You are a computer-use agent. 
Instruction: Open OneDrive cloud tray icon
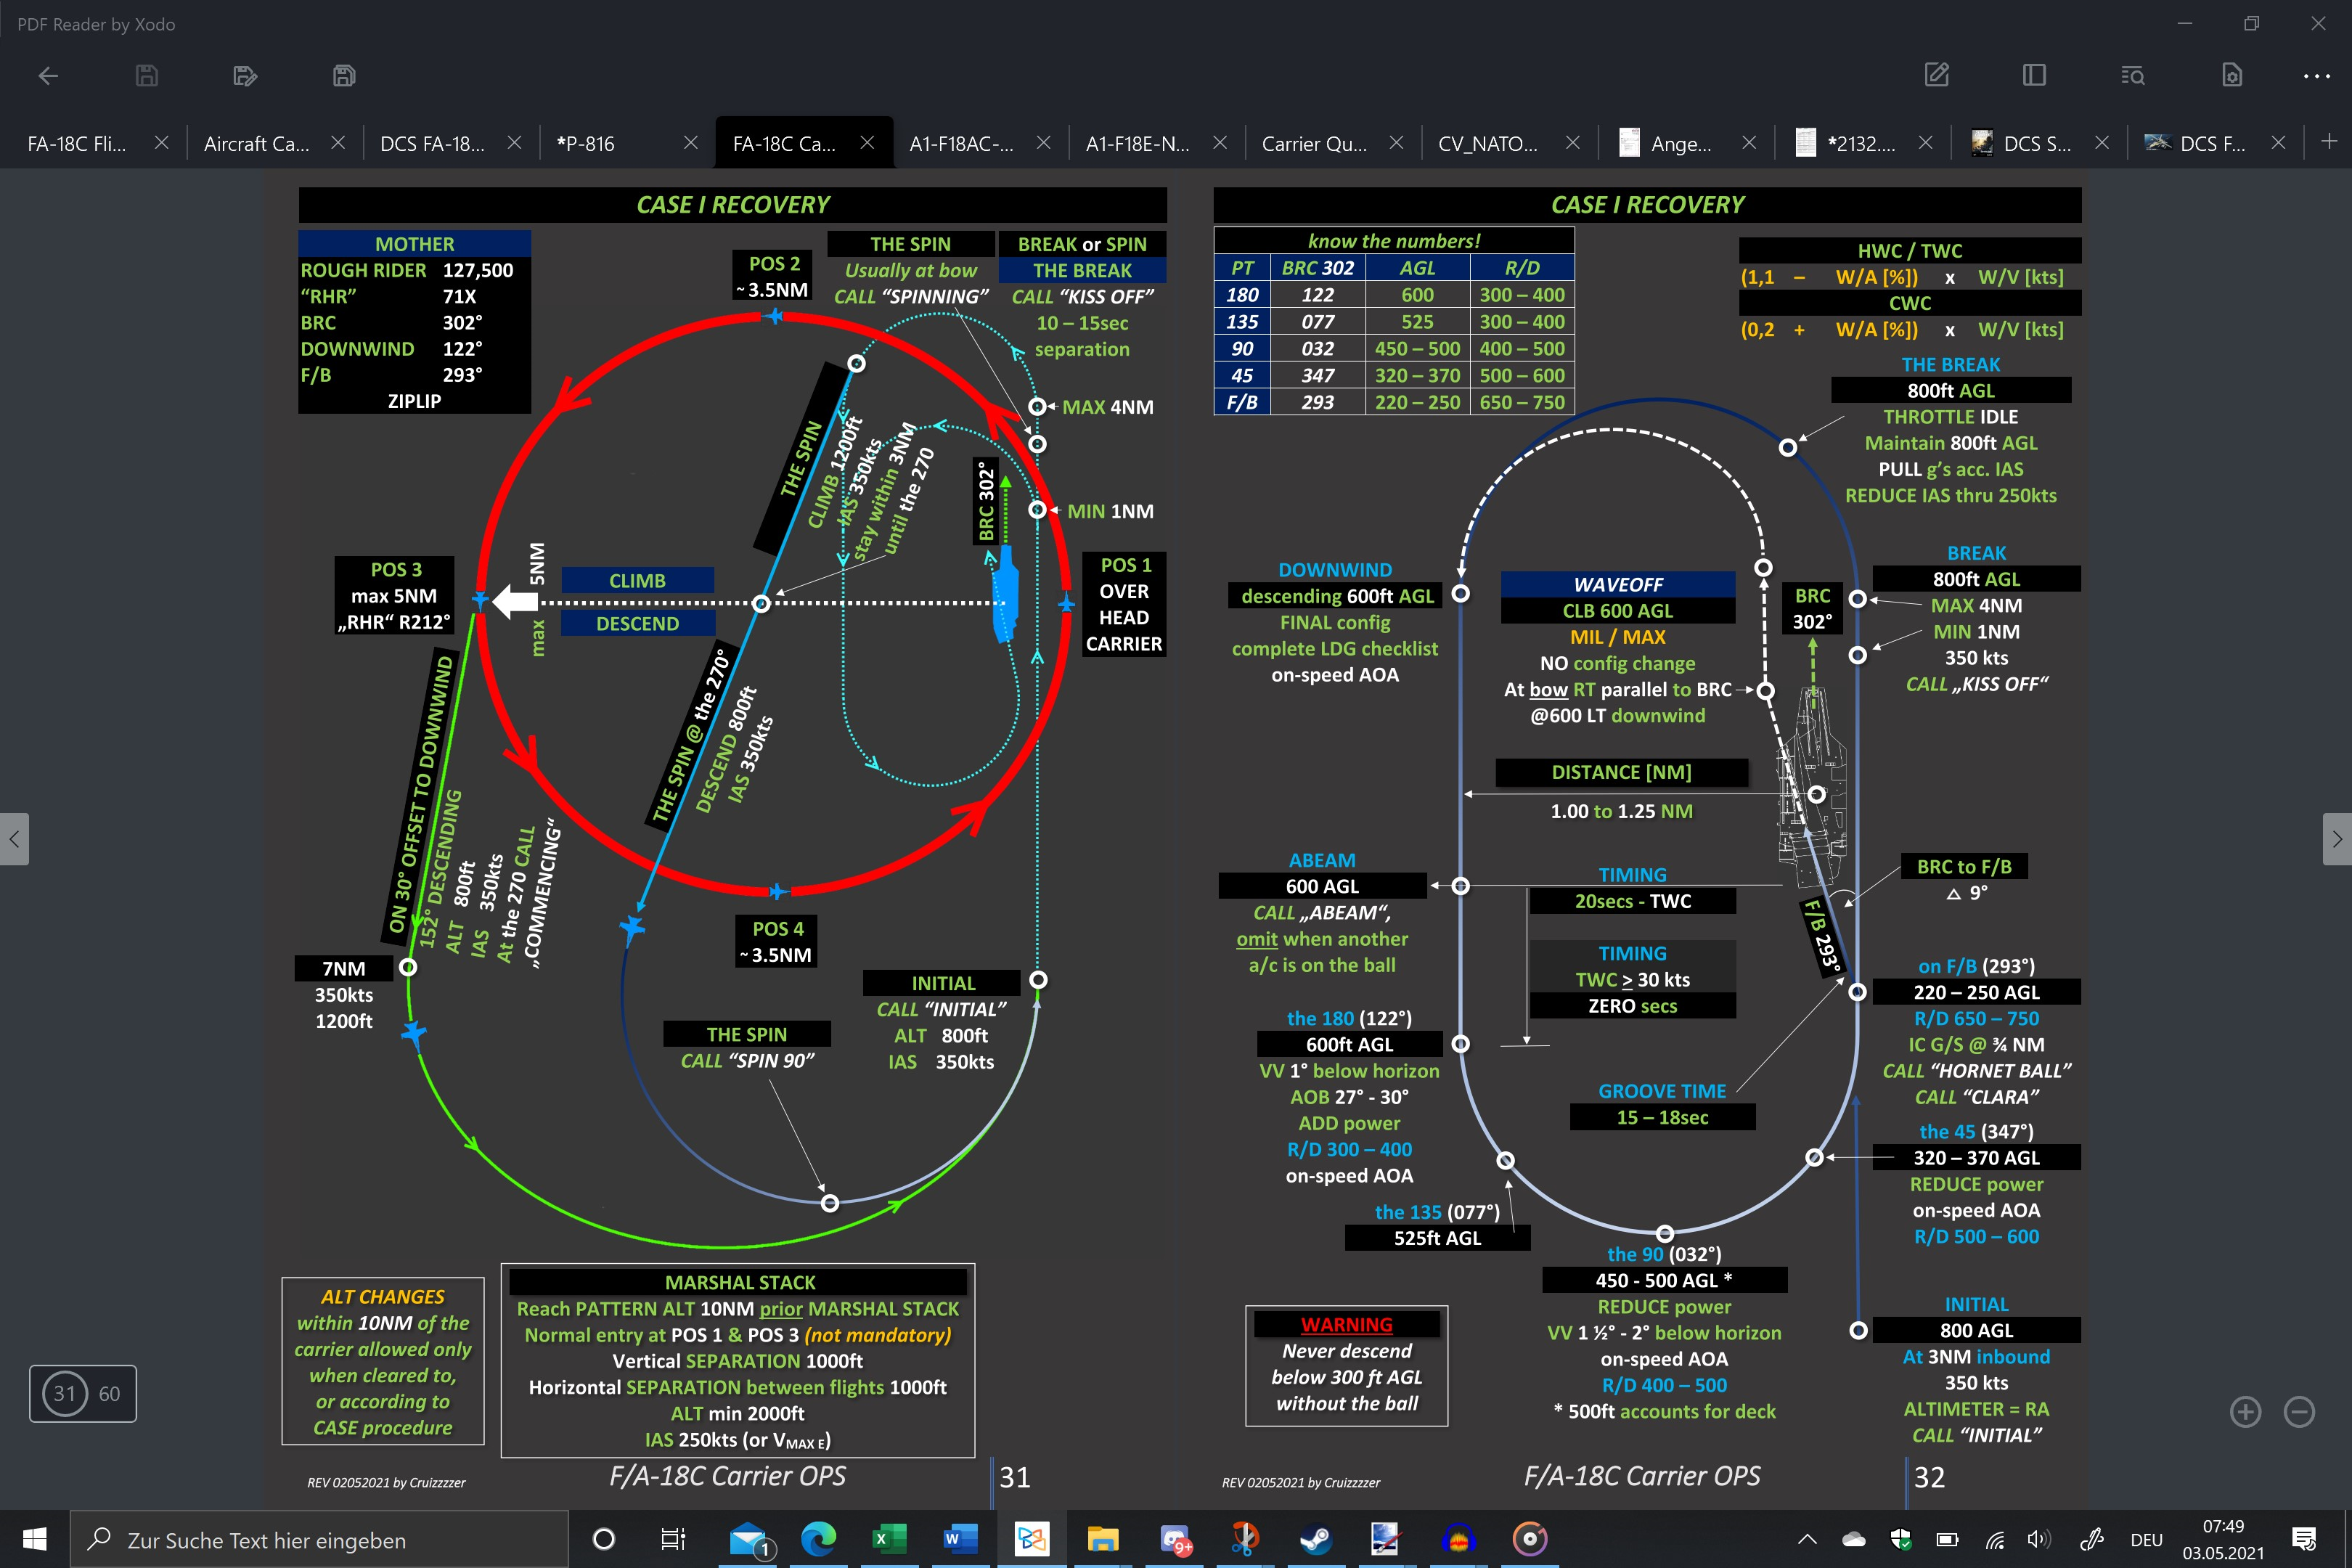tap(1853, 1540)
